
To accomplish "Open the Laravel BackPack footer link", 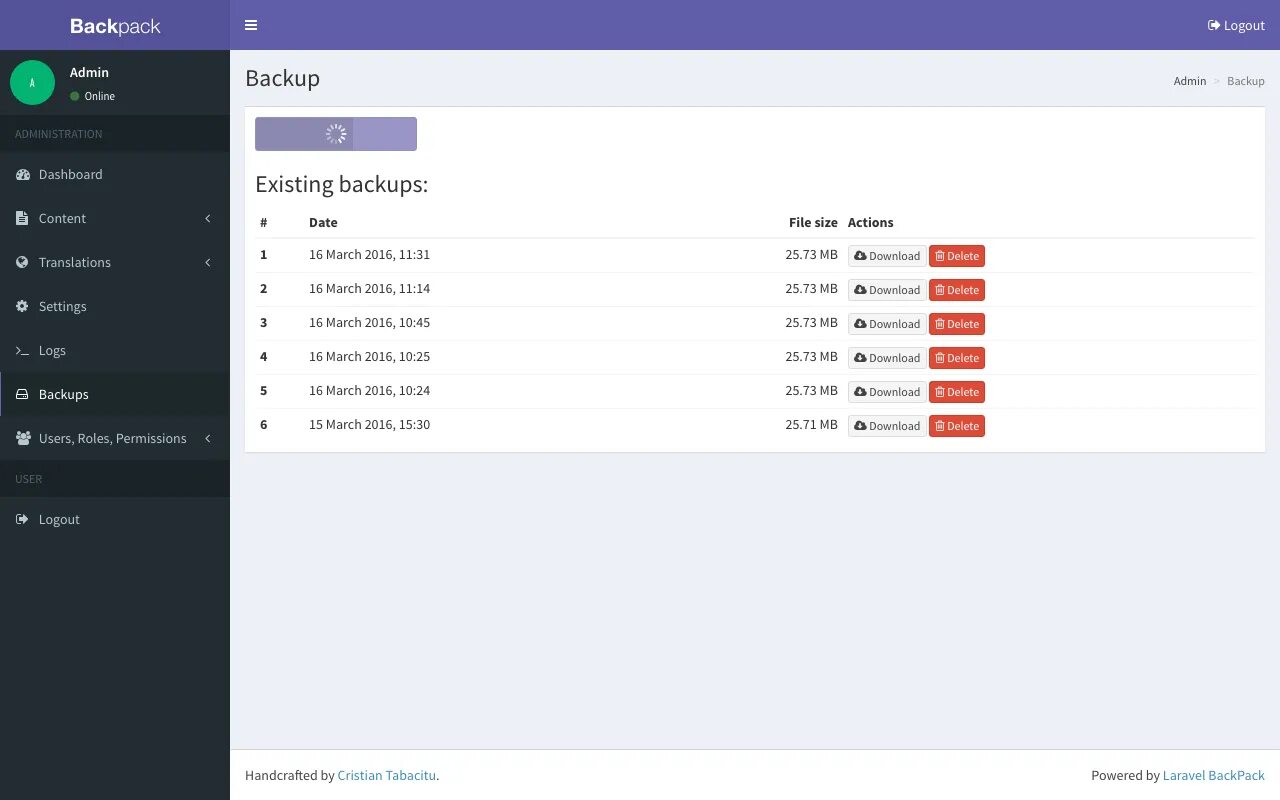I will coord(1213,775).
